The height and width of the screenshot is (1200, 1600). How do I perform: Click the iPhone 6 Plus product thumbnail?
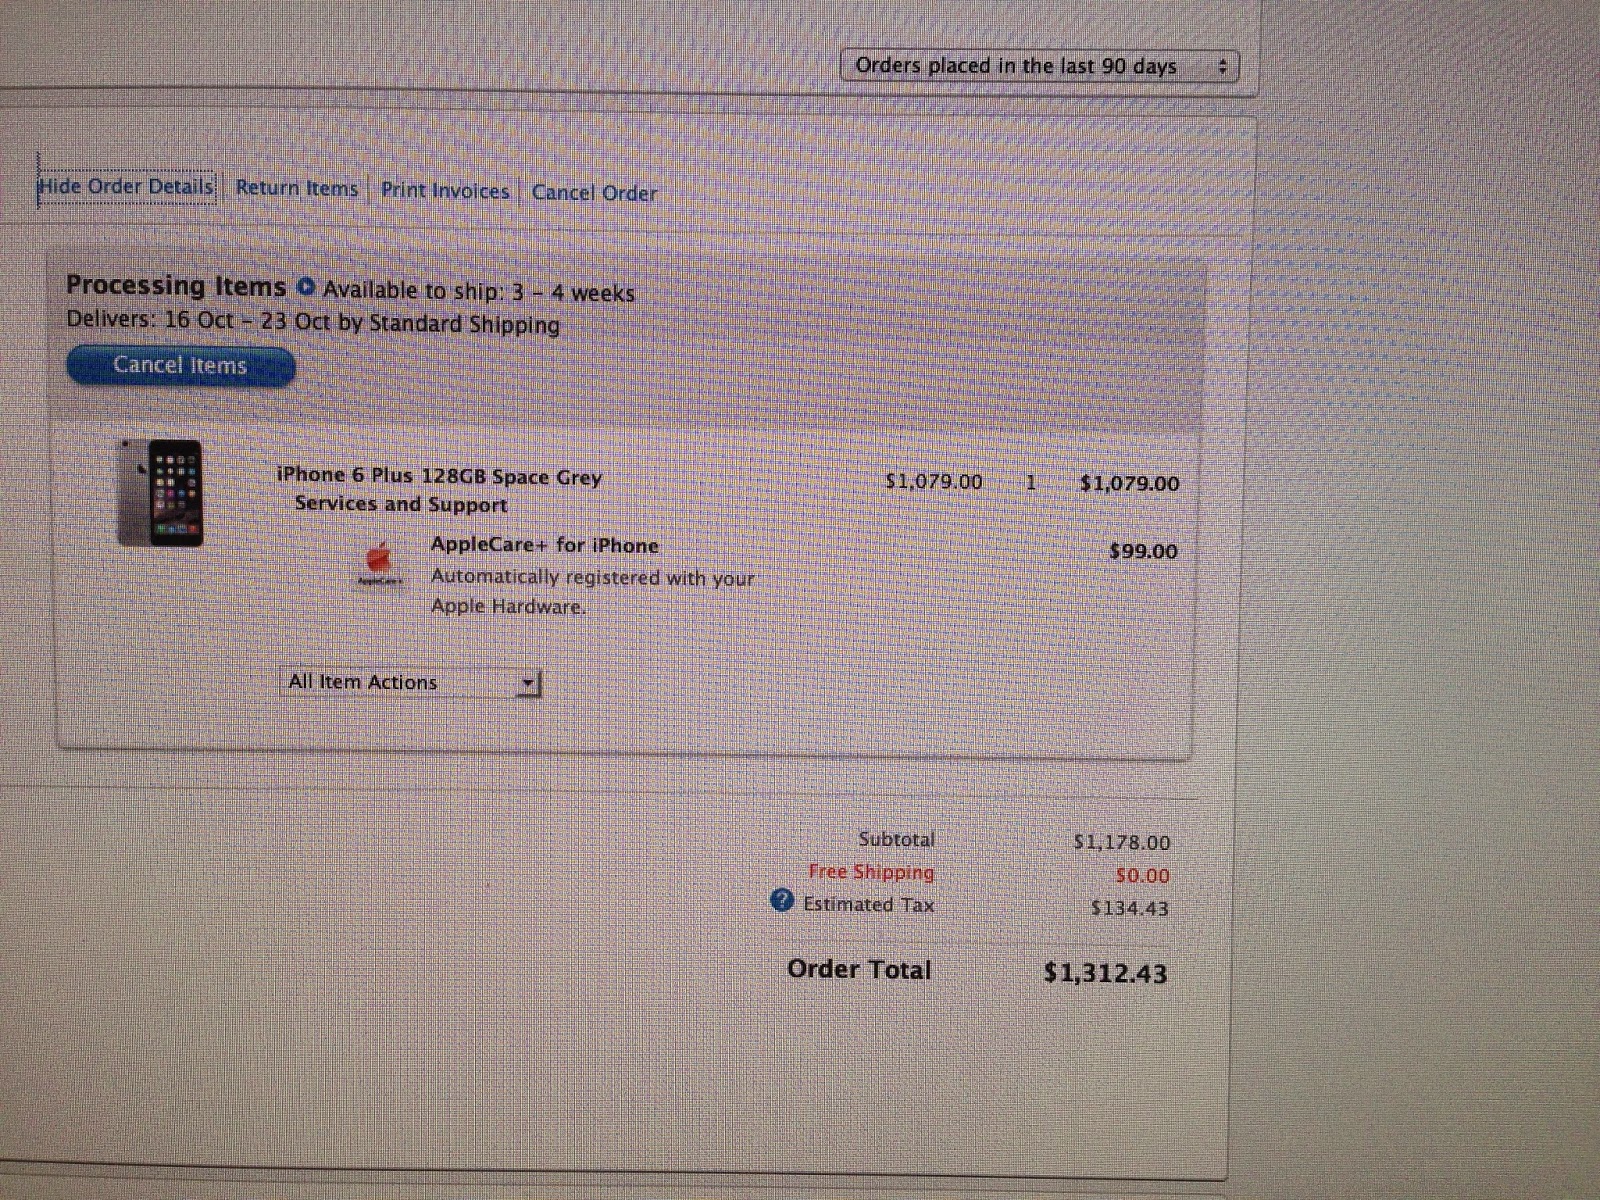161,493
